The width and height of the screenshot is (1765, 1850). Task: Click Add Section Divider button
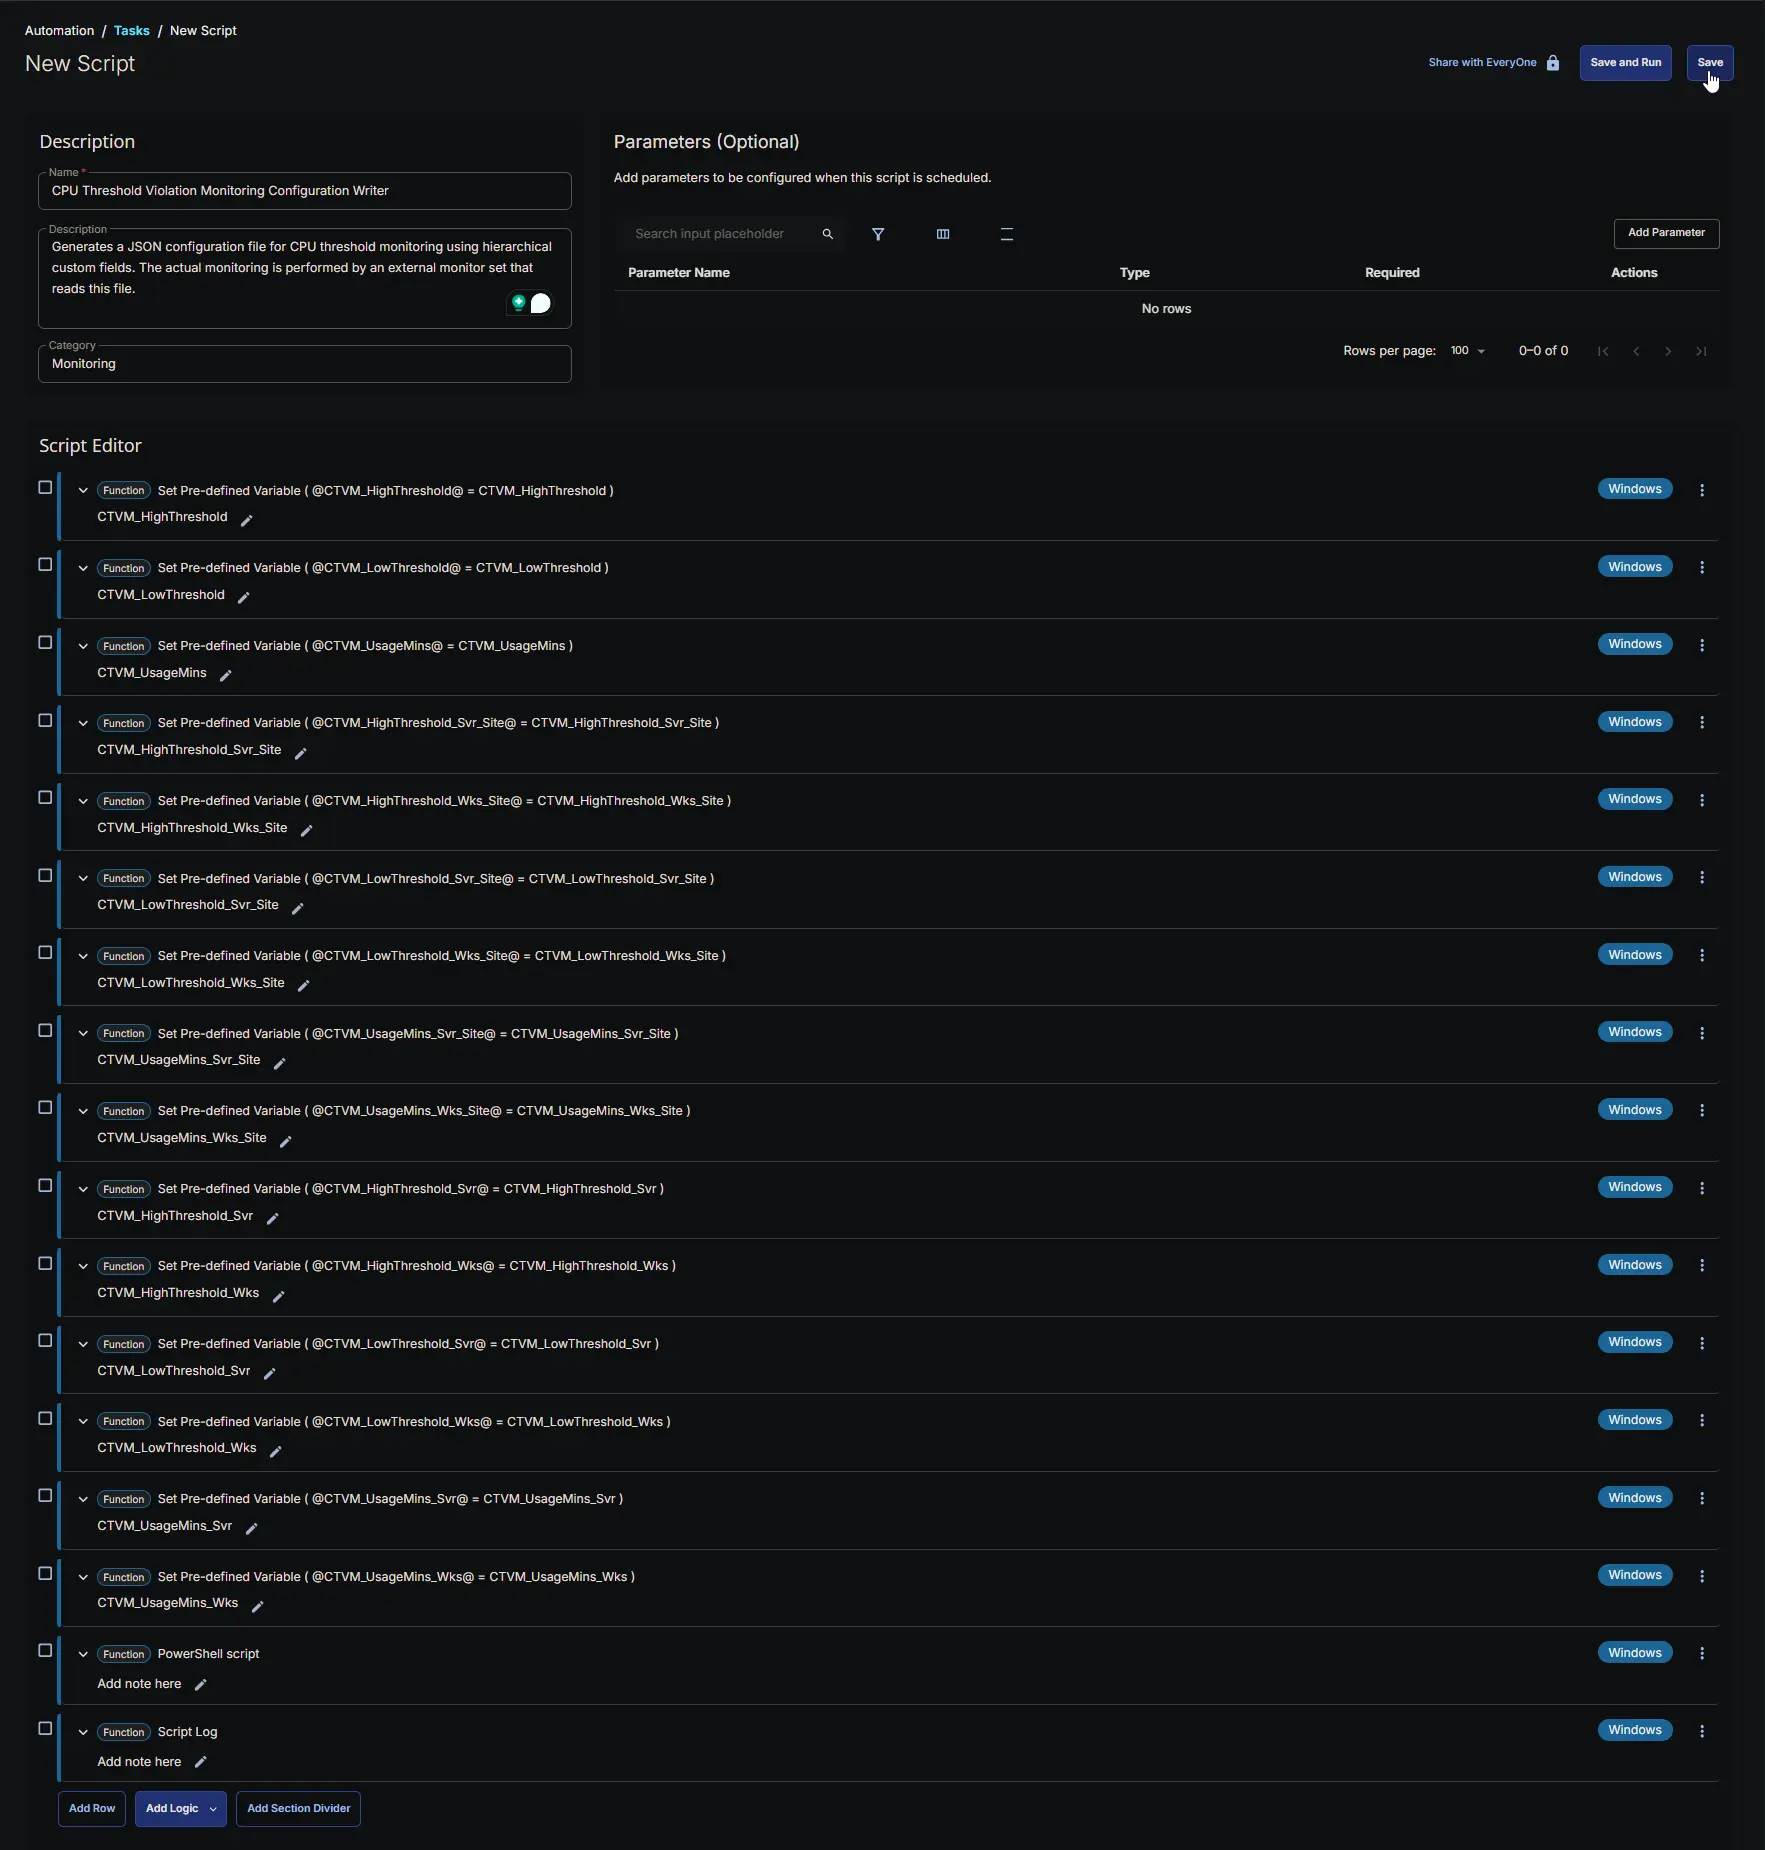[298, 1809]
